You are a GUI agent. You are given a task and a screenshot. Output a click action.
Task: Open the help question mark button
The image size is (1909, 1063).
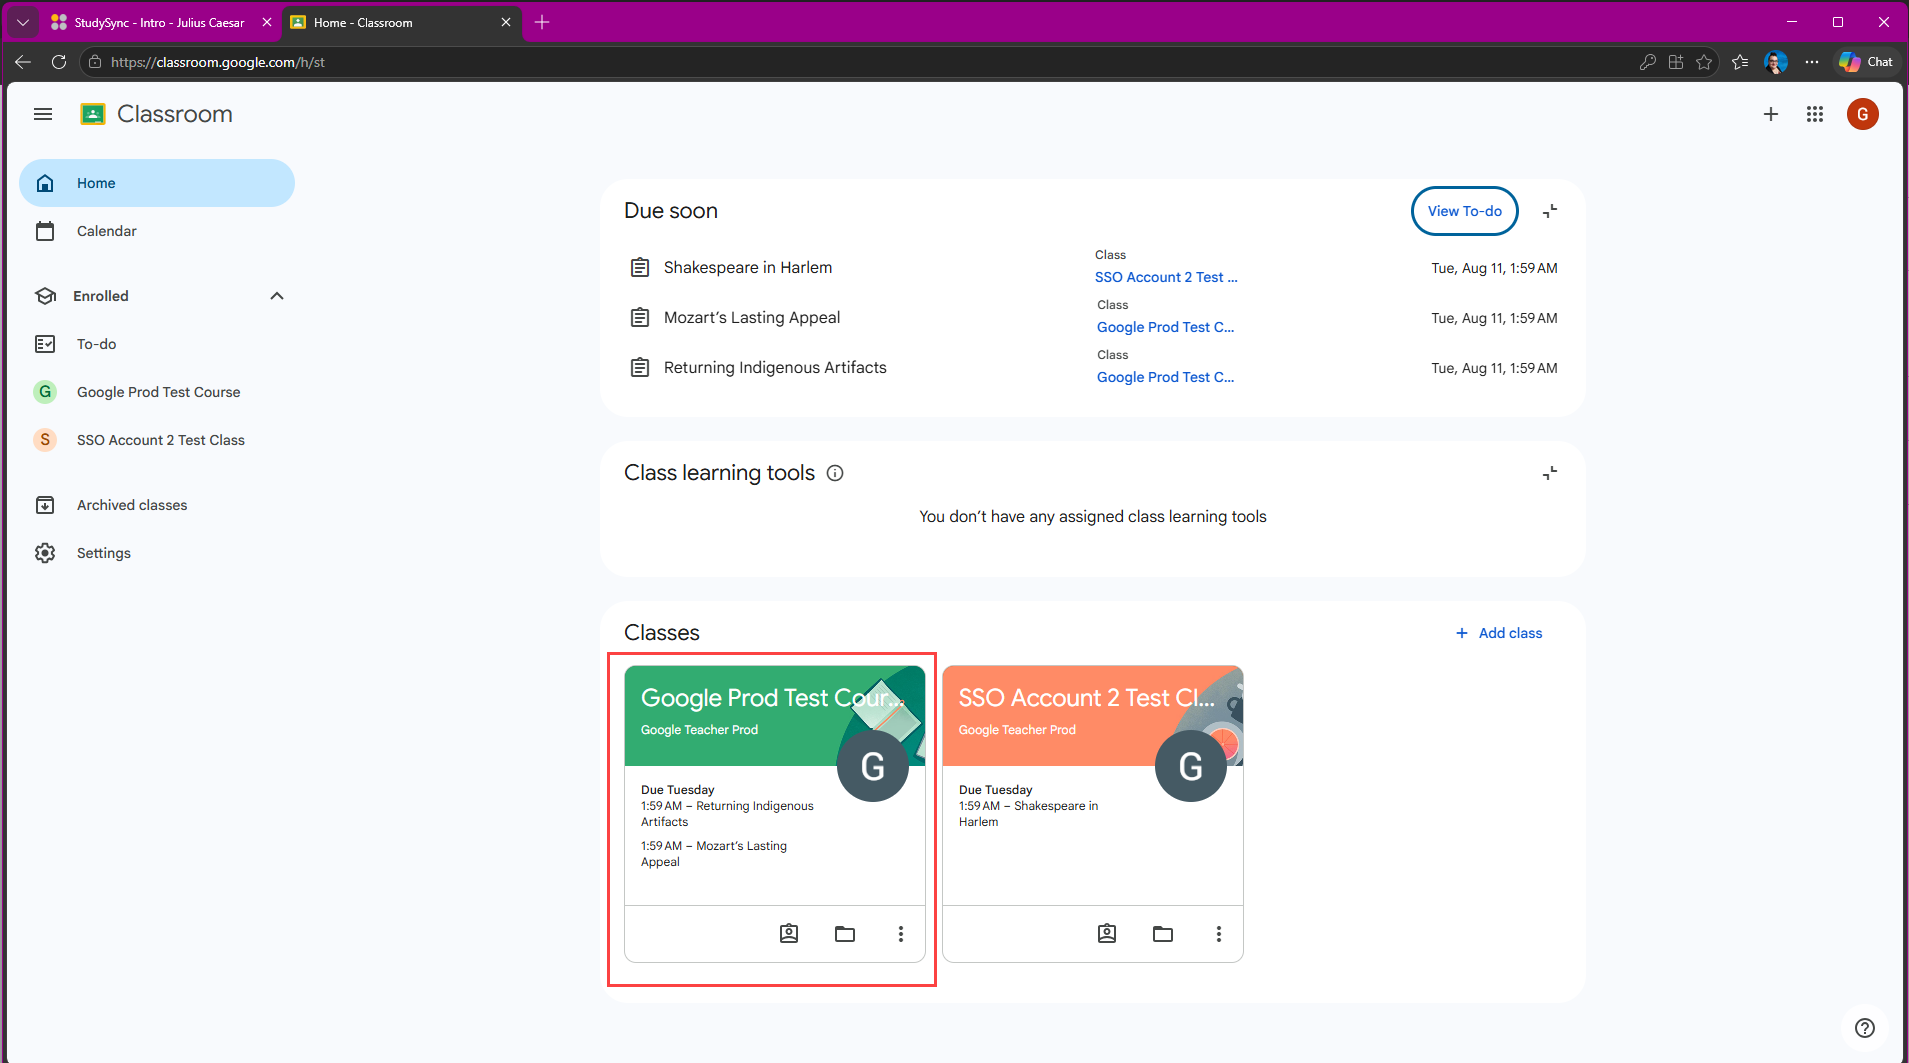(x=1865, y=1028)
